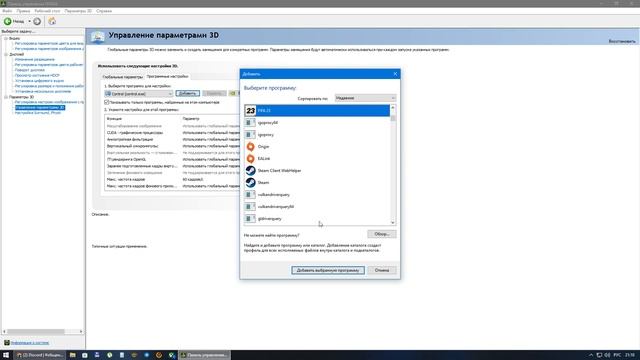Select the gldriverquery entry

click(x=317, y=219)
